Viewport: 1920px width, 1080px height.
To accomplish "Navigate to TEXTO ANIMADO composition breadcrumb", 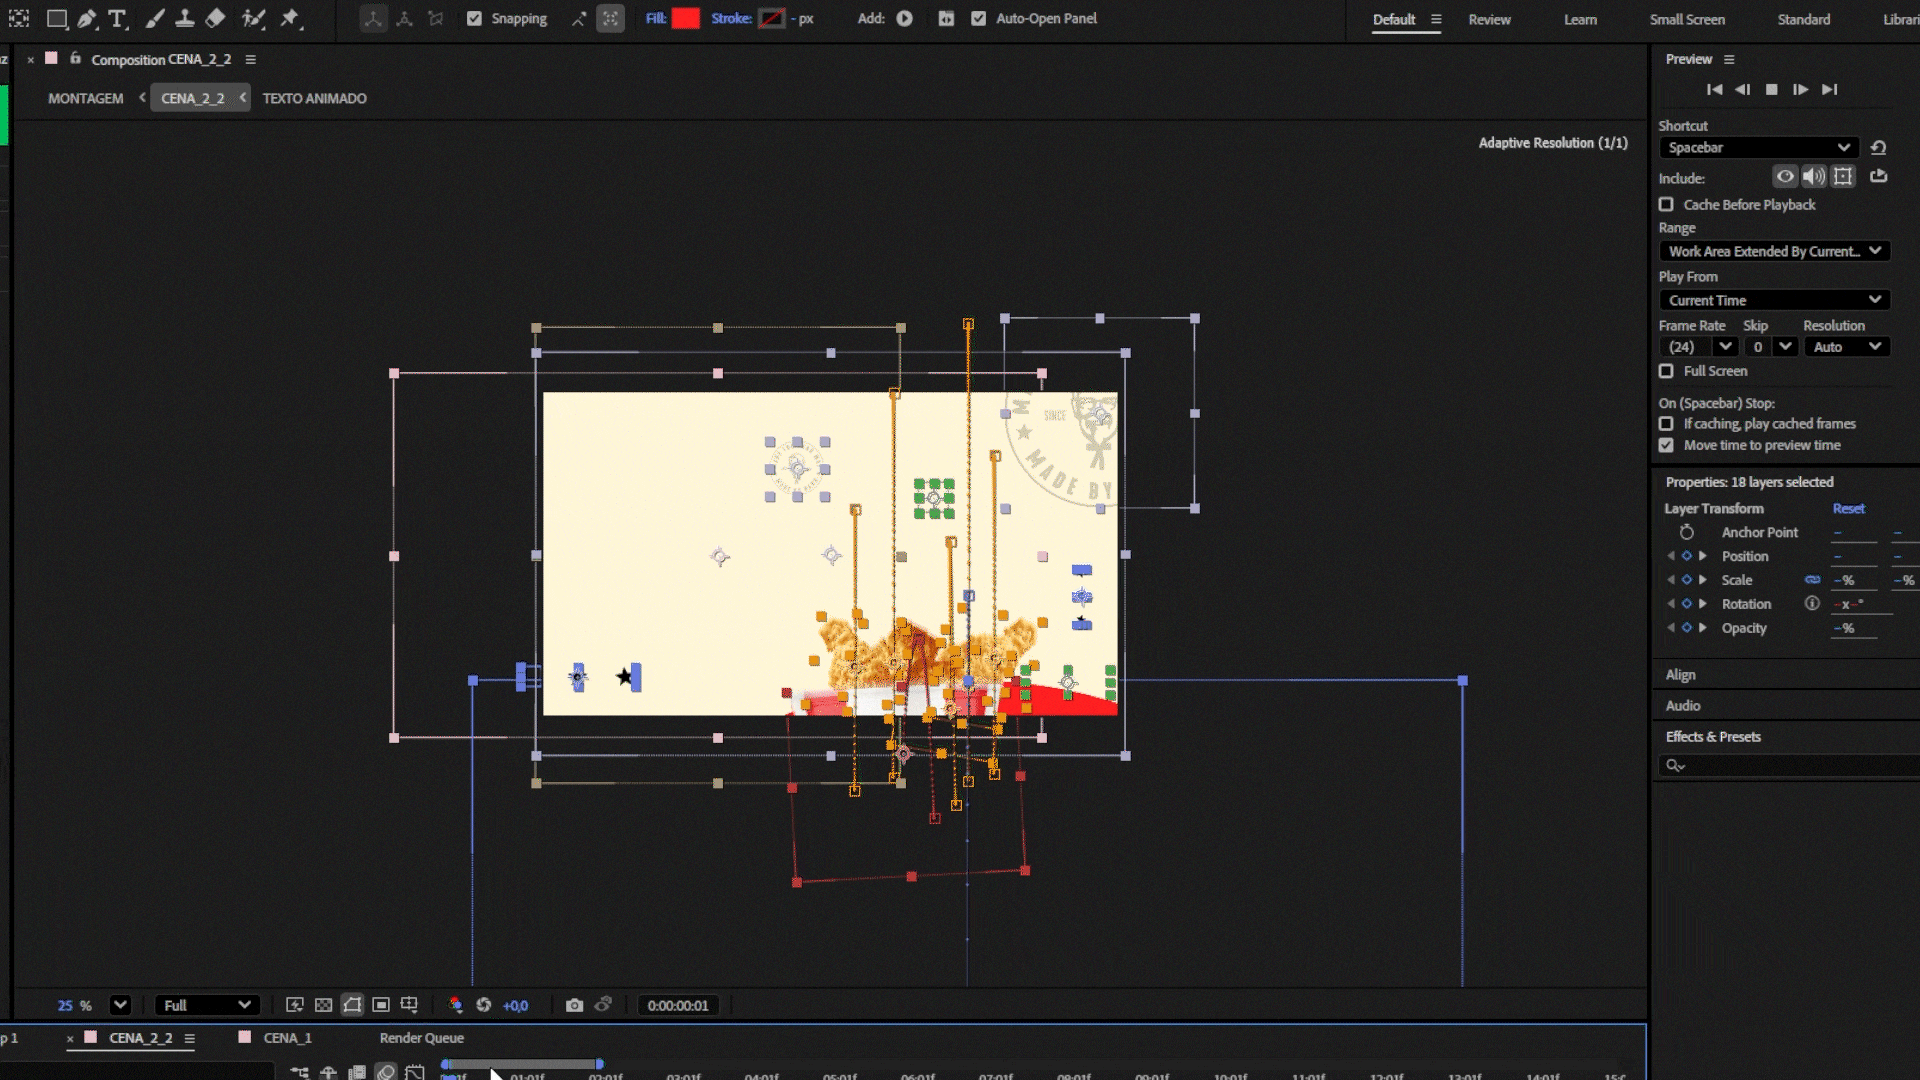I will click(314, 98).
